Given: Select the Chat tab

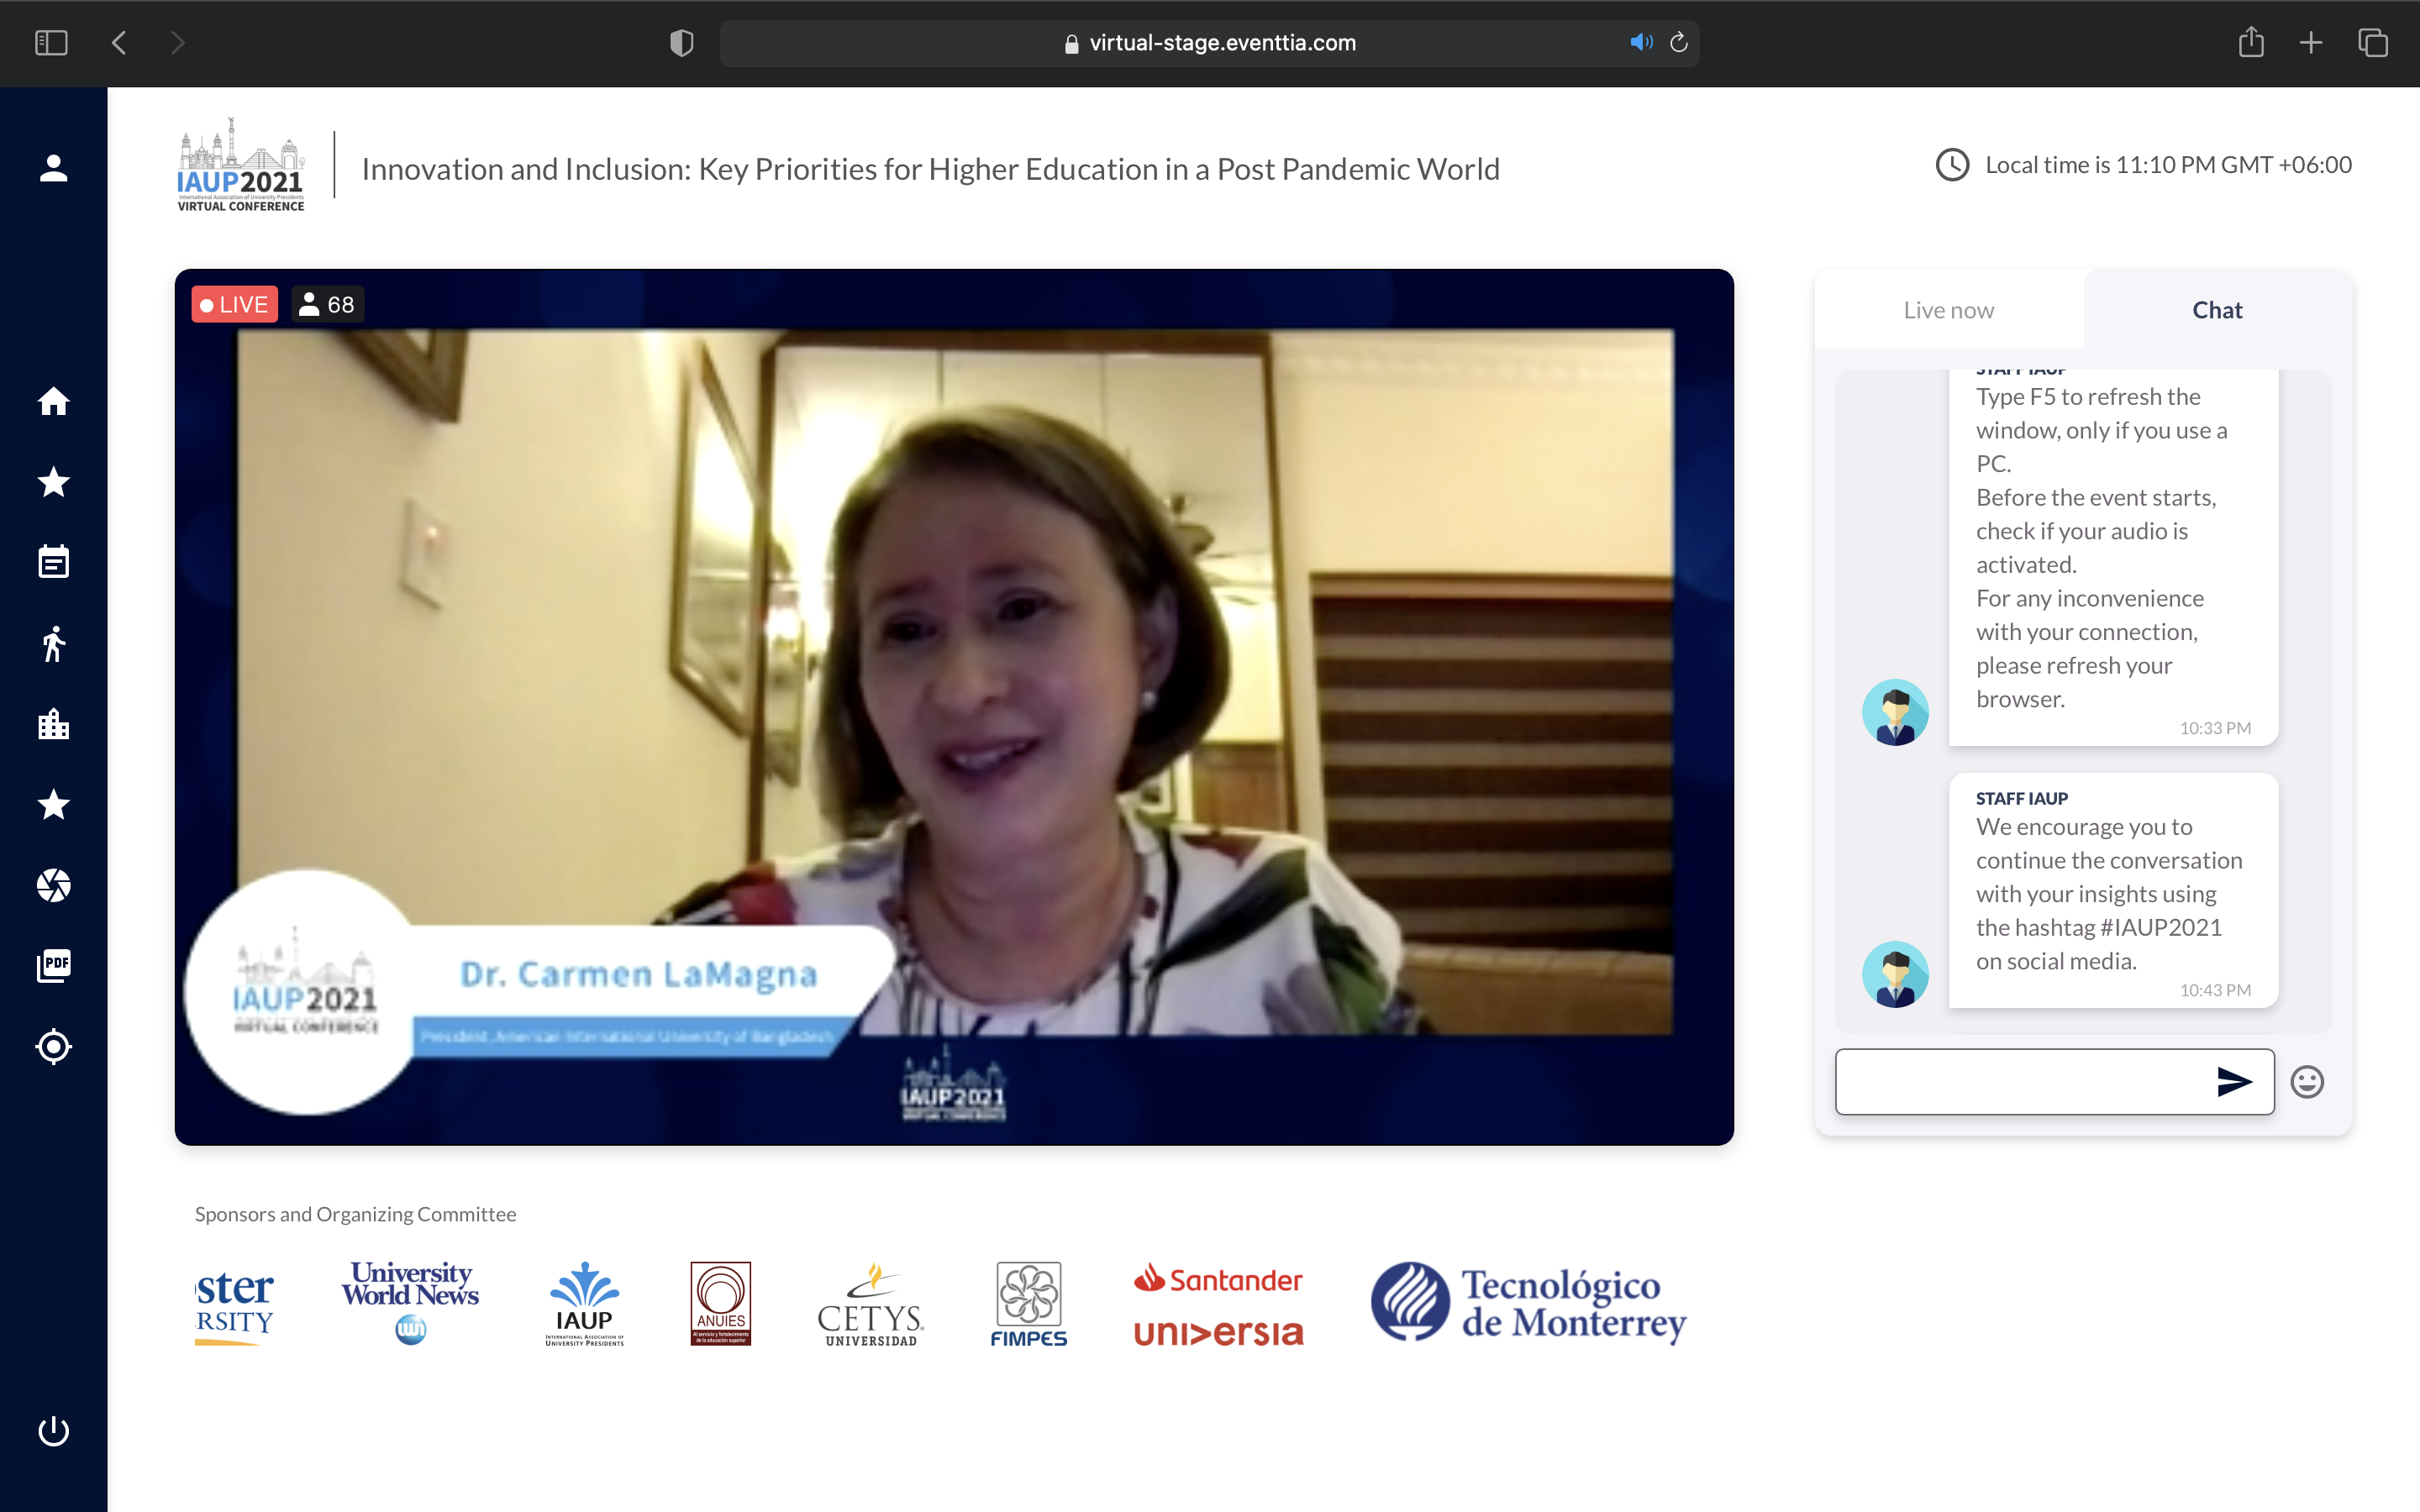Looking at the screenshot, I should pos(2216,310).
